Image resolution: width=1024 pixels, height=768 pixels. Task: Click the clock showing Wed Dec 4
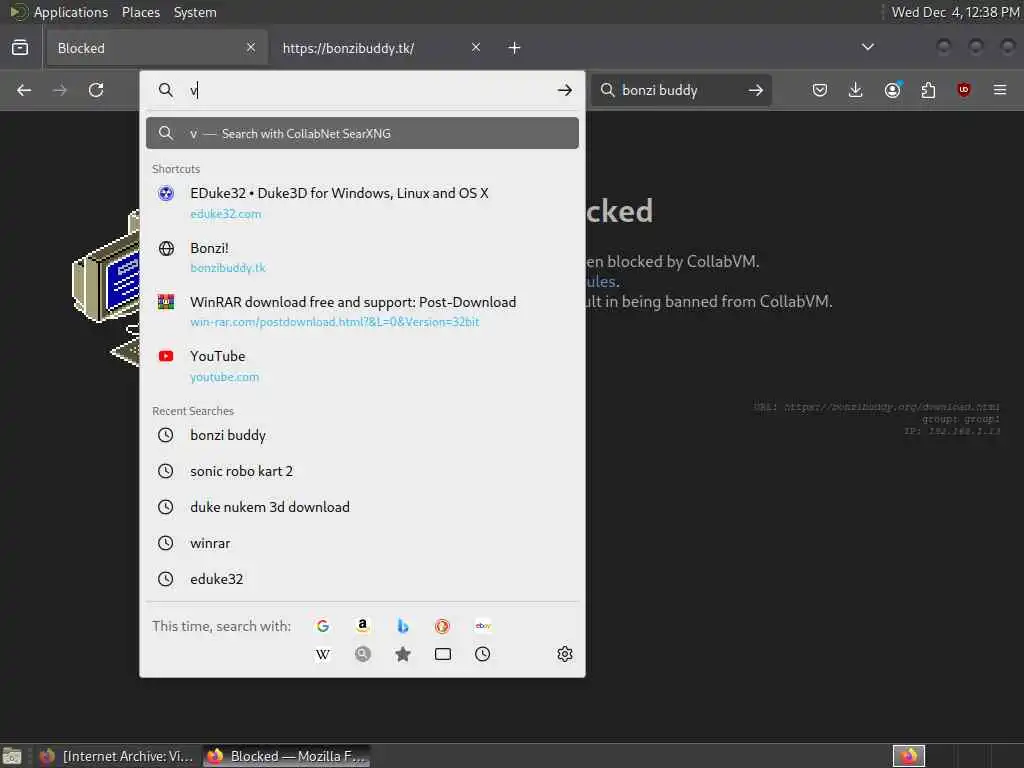coord(955,12)
